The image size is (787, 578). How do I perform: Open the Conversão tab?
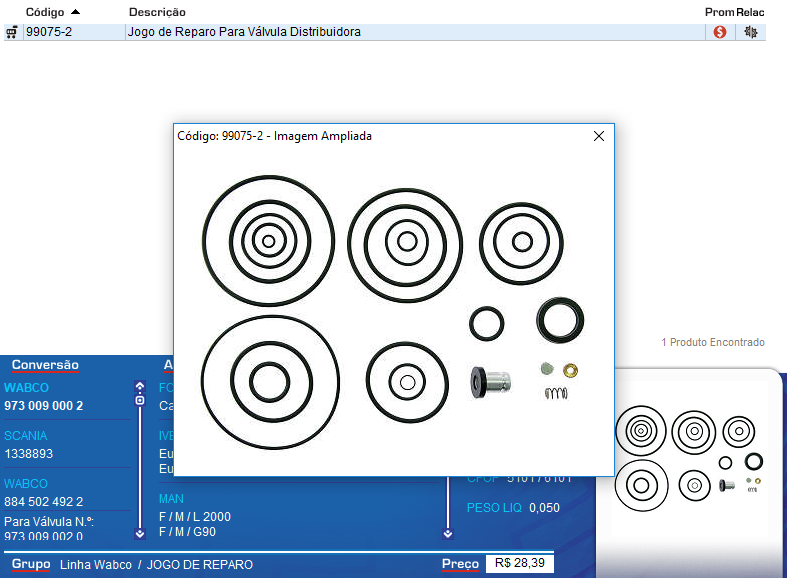click(45, 365)
